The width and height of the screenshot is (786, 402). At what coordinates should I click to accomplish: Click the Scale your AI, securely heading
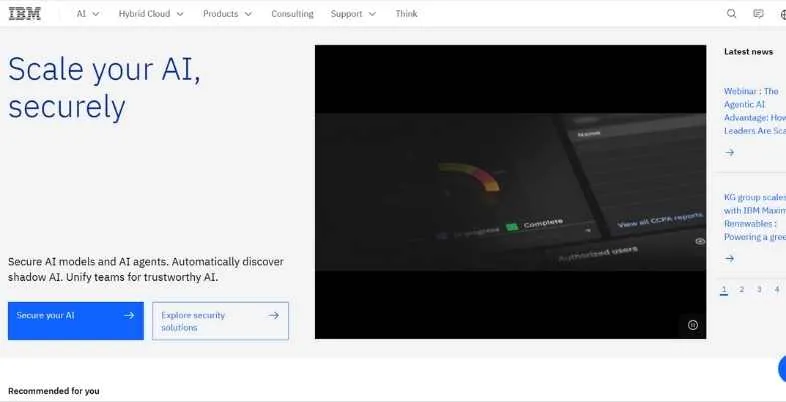coord(104,88)
